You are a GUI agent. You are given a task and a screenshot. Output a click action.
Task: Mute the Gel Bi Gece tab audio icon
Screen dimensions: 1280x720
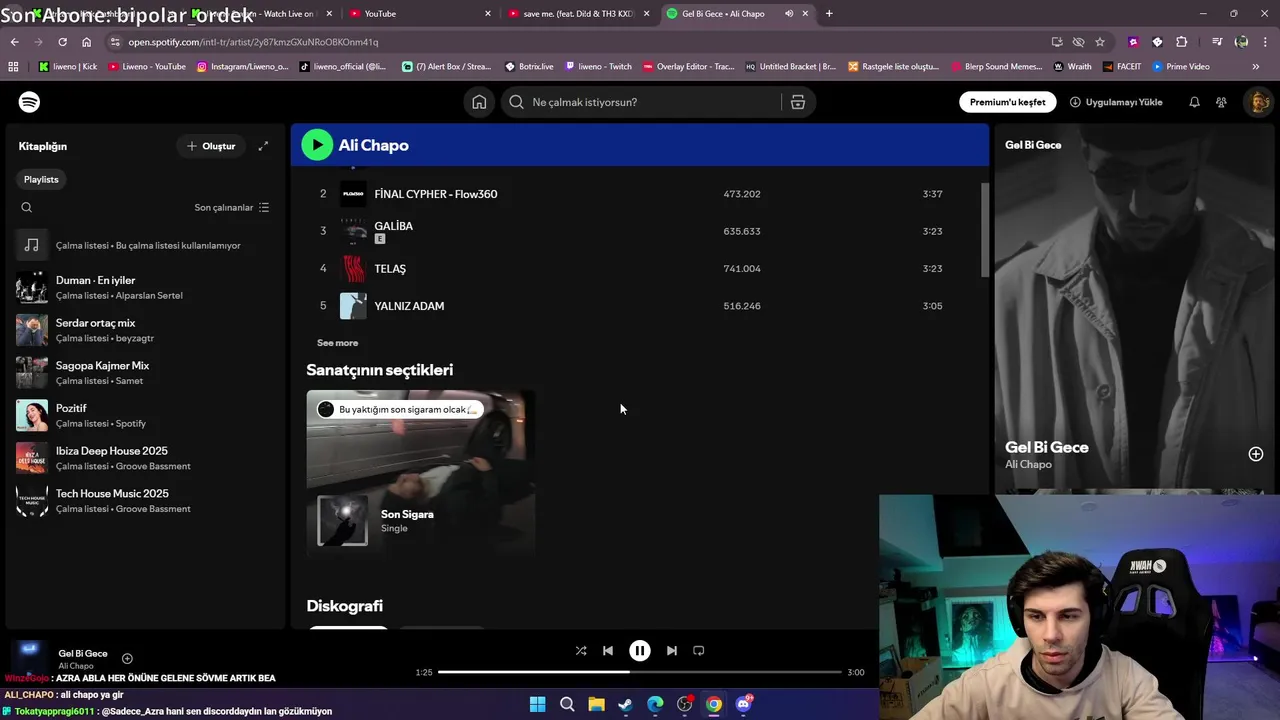789,14
